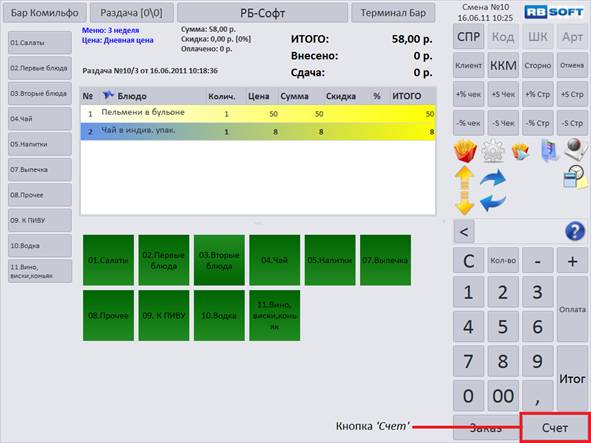Image resolution: width=591 pixels, height=443 pixels.
Task: Select 03.Вторые блюда in the left sidebar
Action: [x=40, y=93]
